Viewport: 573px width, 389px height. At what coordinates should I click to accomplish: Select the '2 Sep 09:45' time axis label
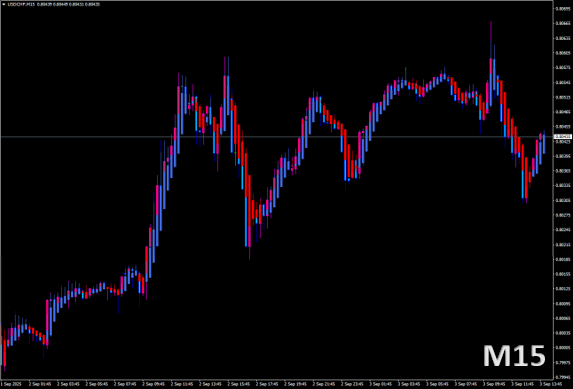click(153, 384)
